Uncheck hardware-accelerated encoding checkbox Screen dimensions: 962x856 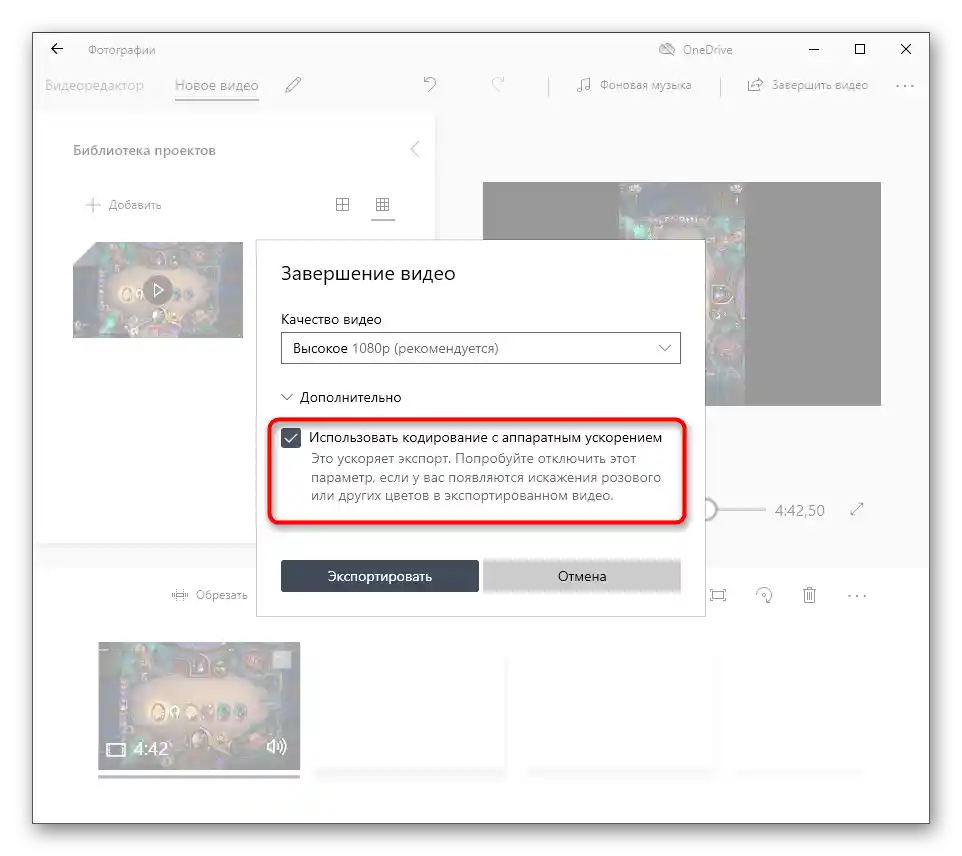pos(291,438)
